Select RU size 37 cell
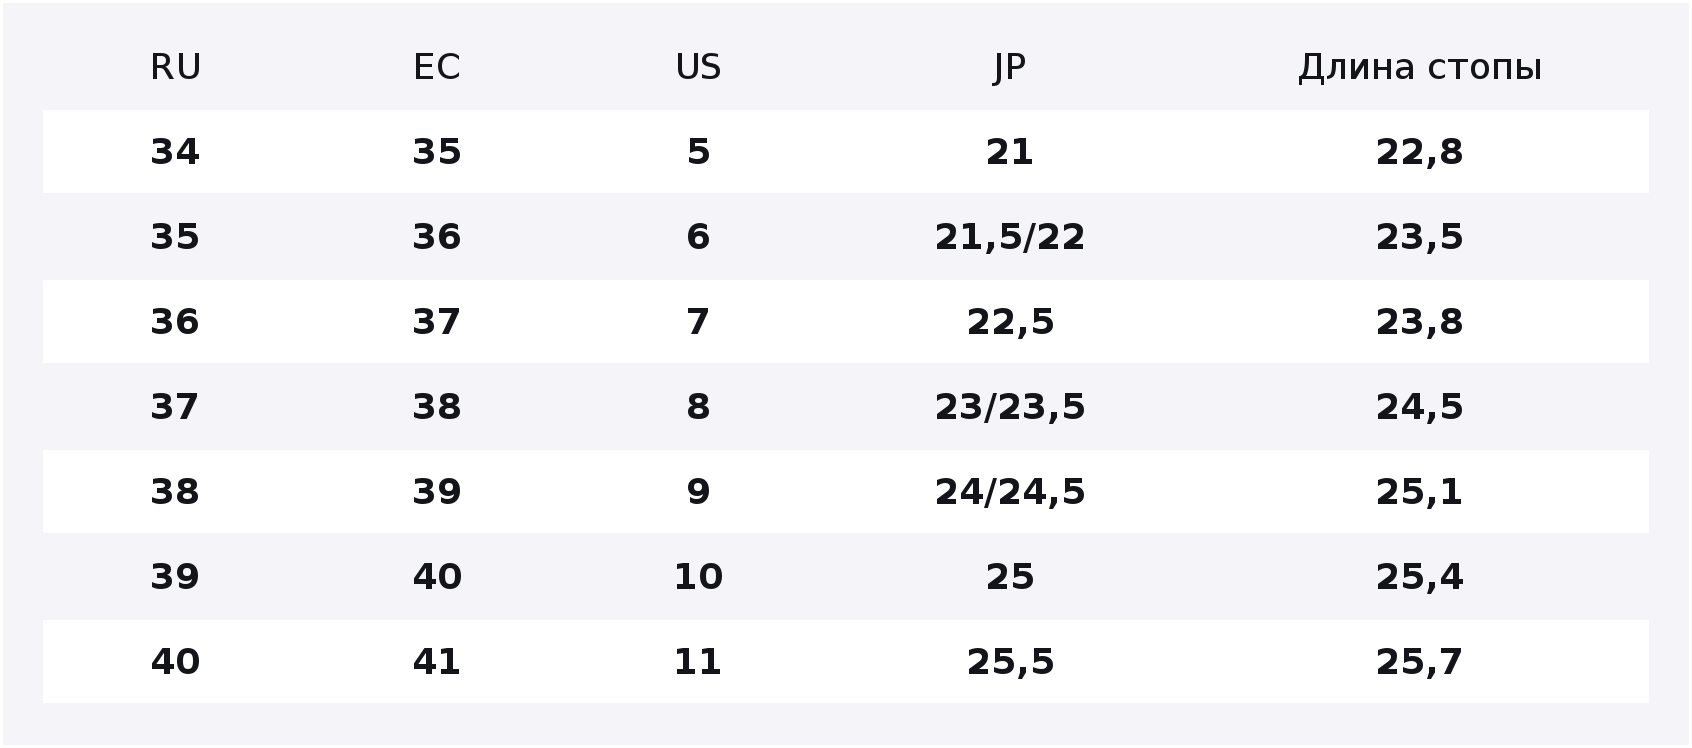This screenshot has height=748, width=1692. pos(175,407)
